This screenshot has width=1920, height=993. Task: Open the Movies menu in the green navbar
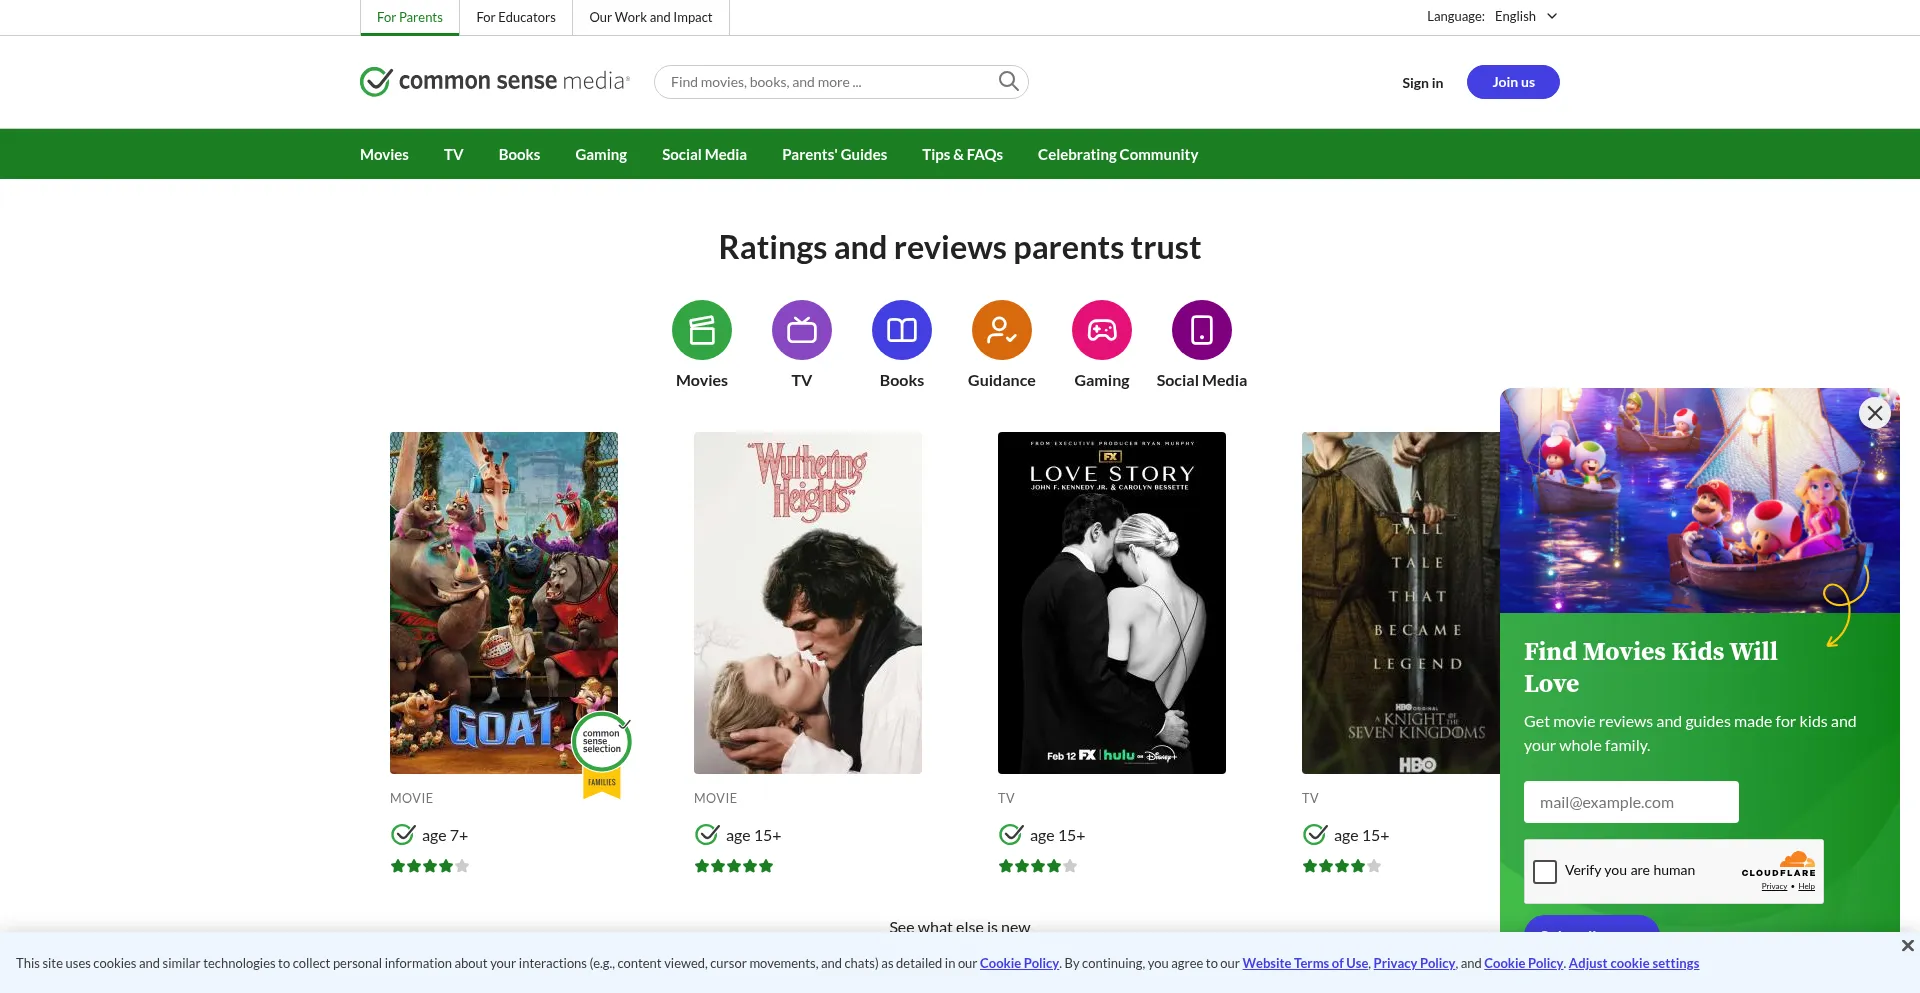coord(384,154)
